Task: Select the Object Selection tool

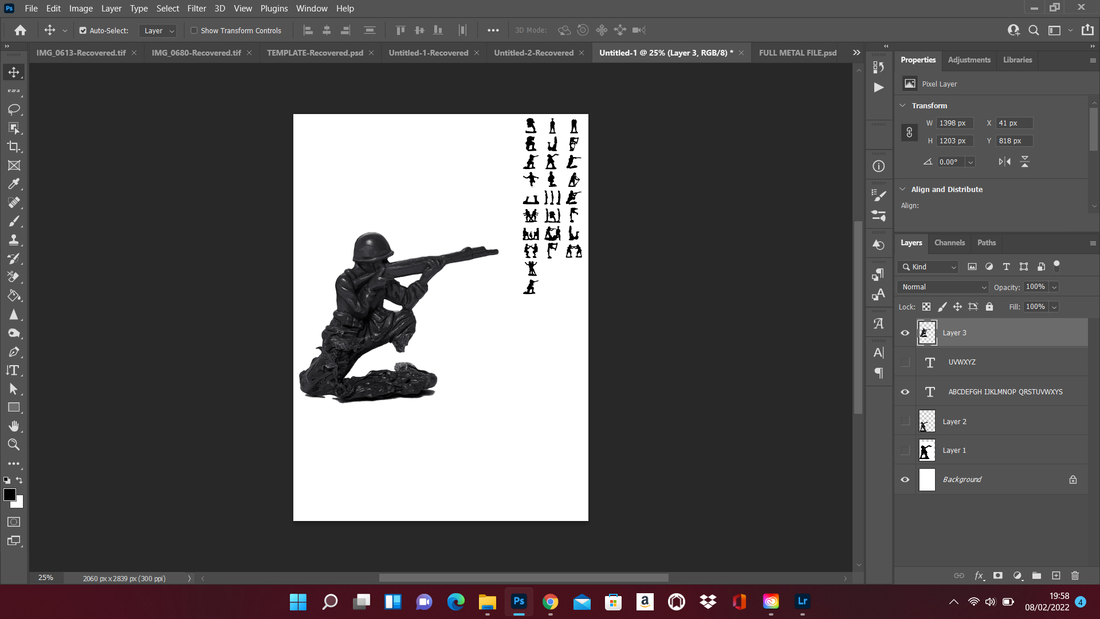Action: coord(13,128)
